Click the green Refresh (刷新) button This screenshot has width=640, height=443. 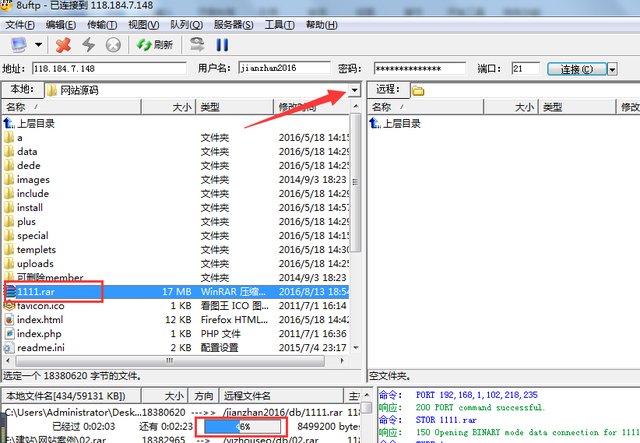pyautogui.click(x=155, y=44)
